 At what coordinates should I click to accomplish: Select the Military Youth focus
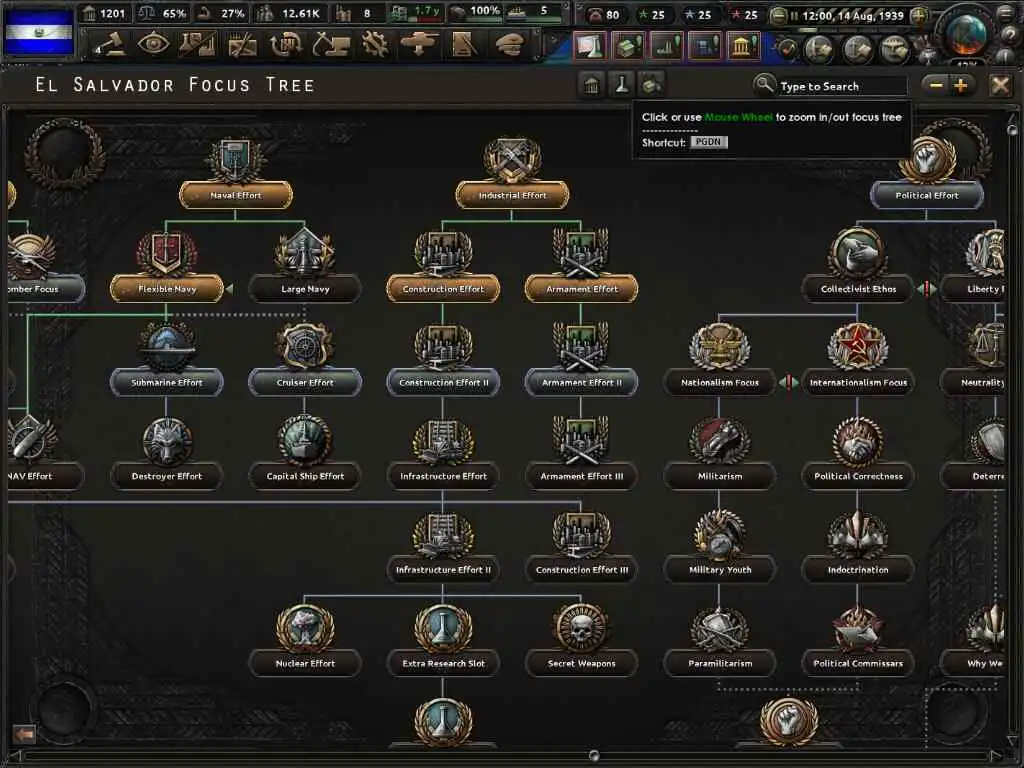pyautogui.click(x=720, y=569)
